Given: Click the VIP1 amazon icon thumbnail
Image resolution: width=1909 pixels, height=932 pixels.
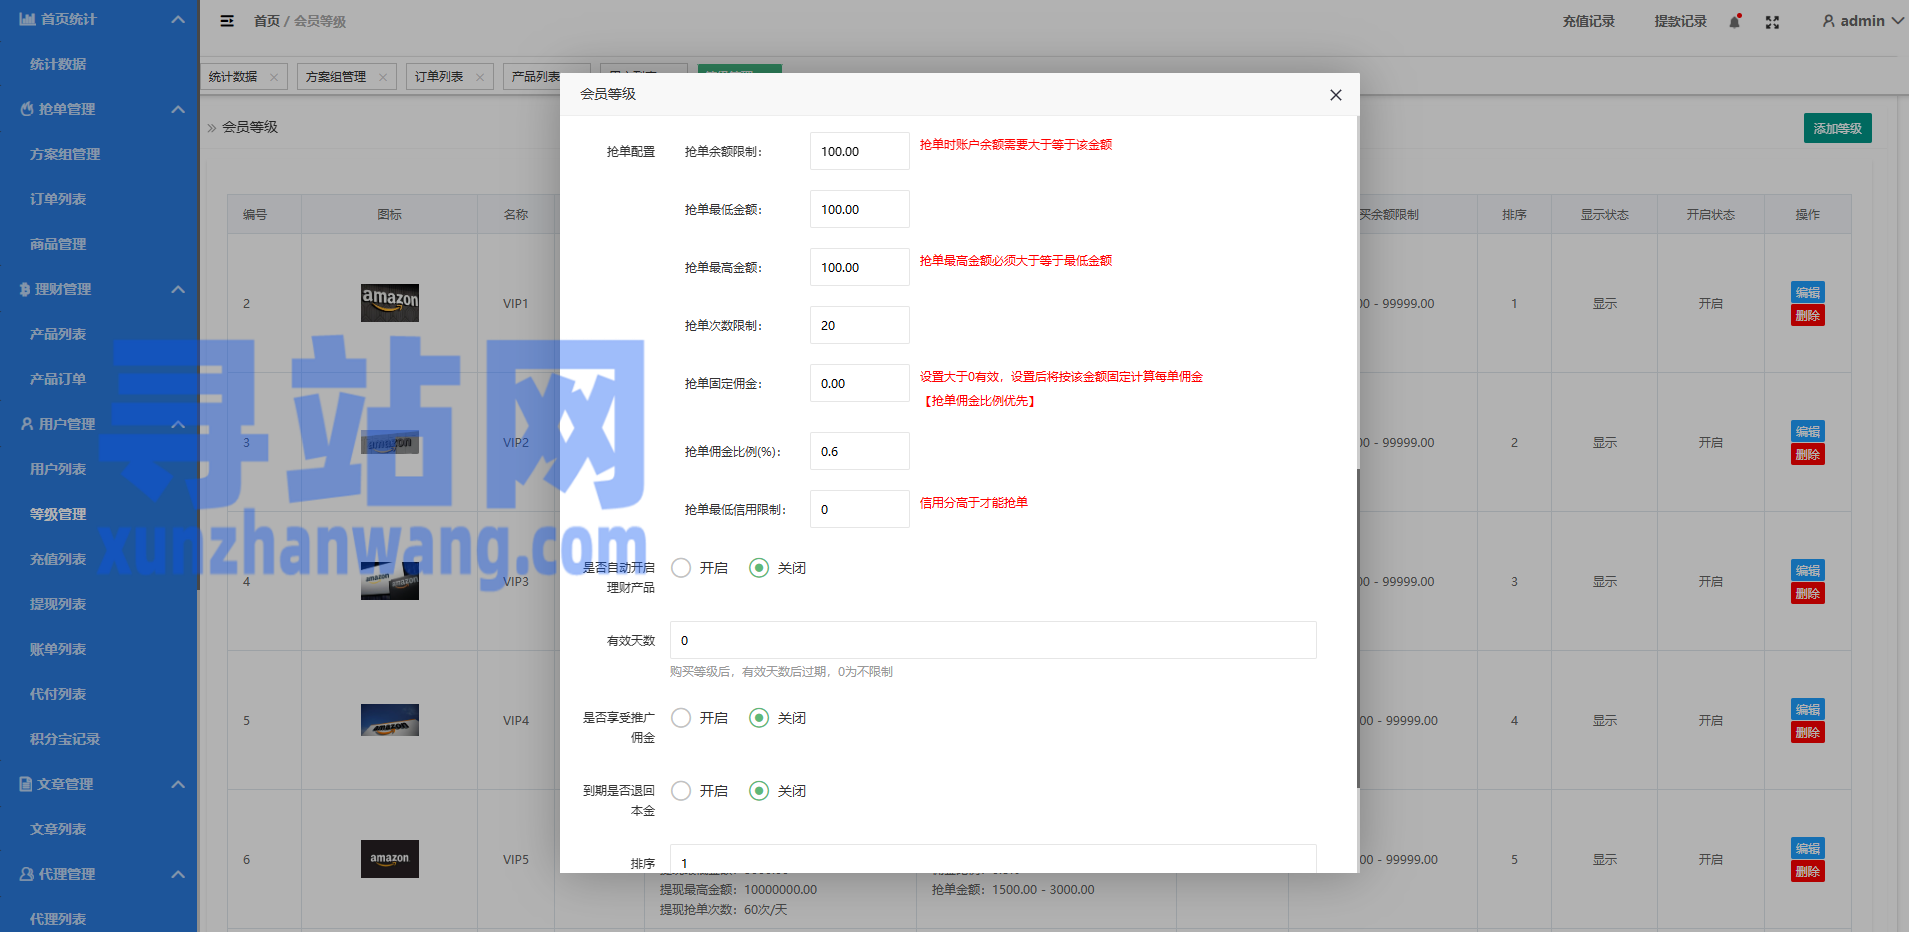Looking at the screenshot, I should [389, 302].
